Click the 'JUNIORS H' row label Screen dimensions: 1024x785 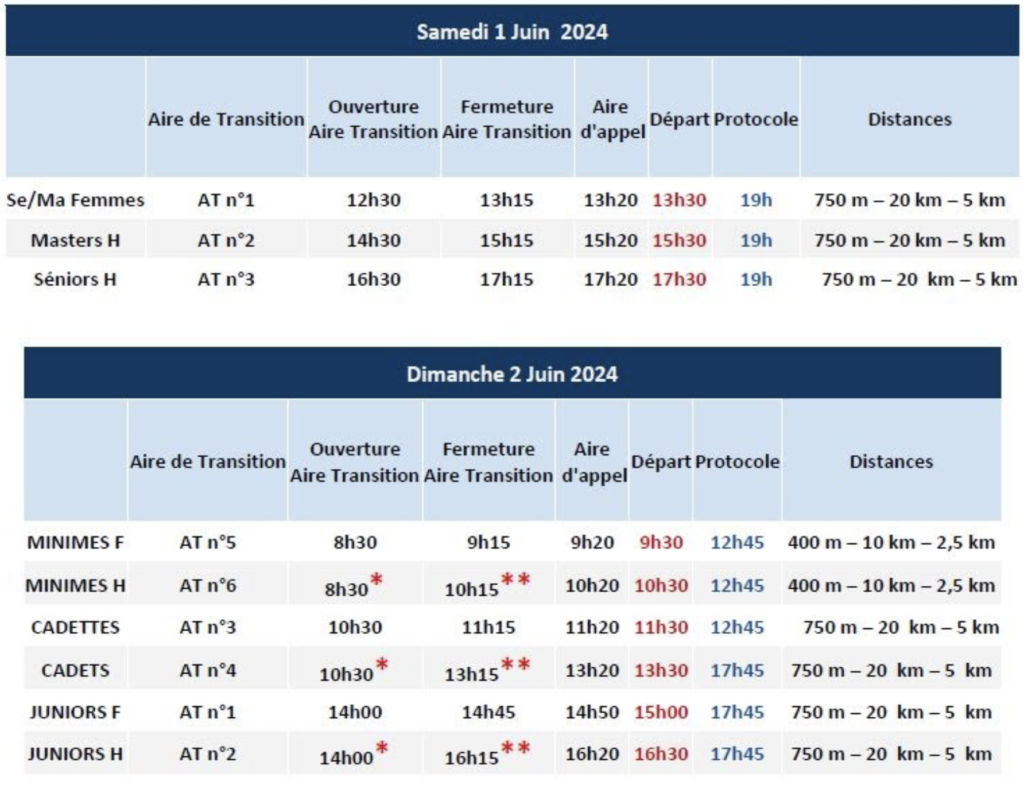(75, 754)
